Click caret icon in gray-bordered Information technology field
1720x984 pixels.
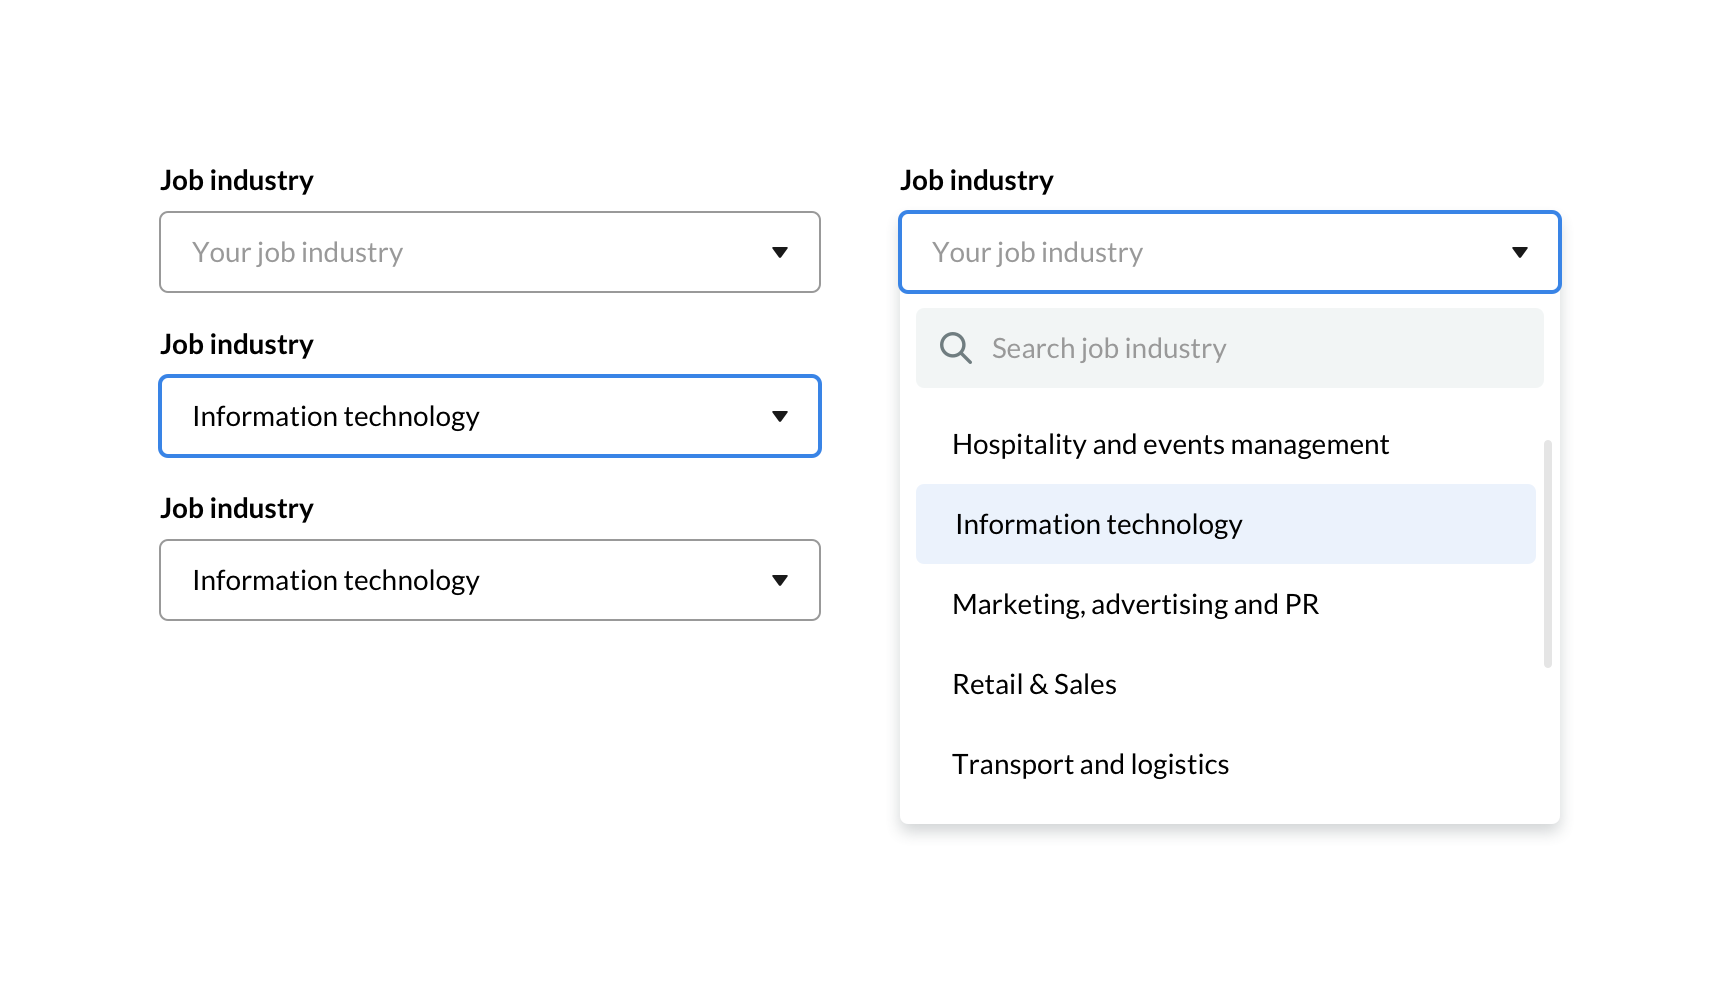point(780,580)
